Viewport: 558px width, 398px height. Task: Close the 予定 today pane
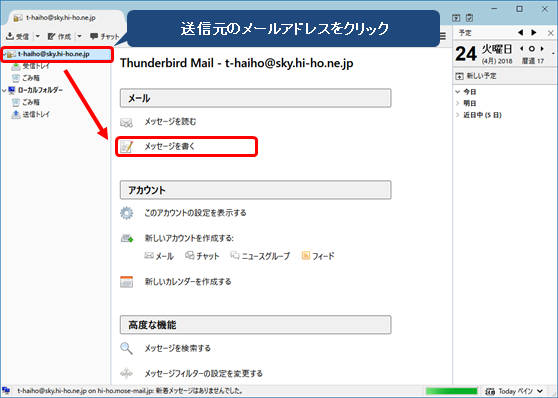(551, 33)
